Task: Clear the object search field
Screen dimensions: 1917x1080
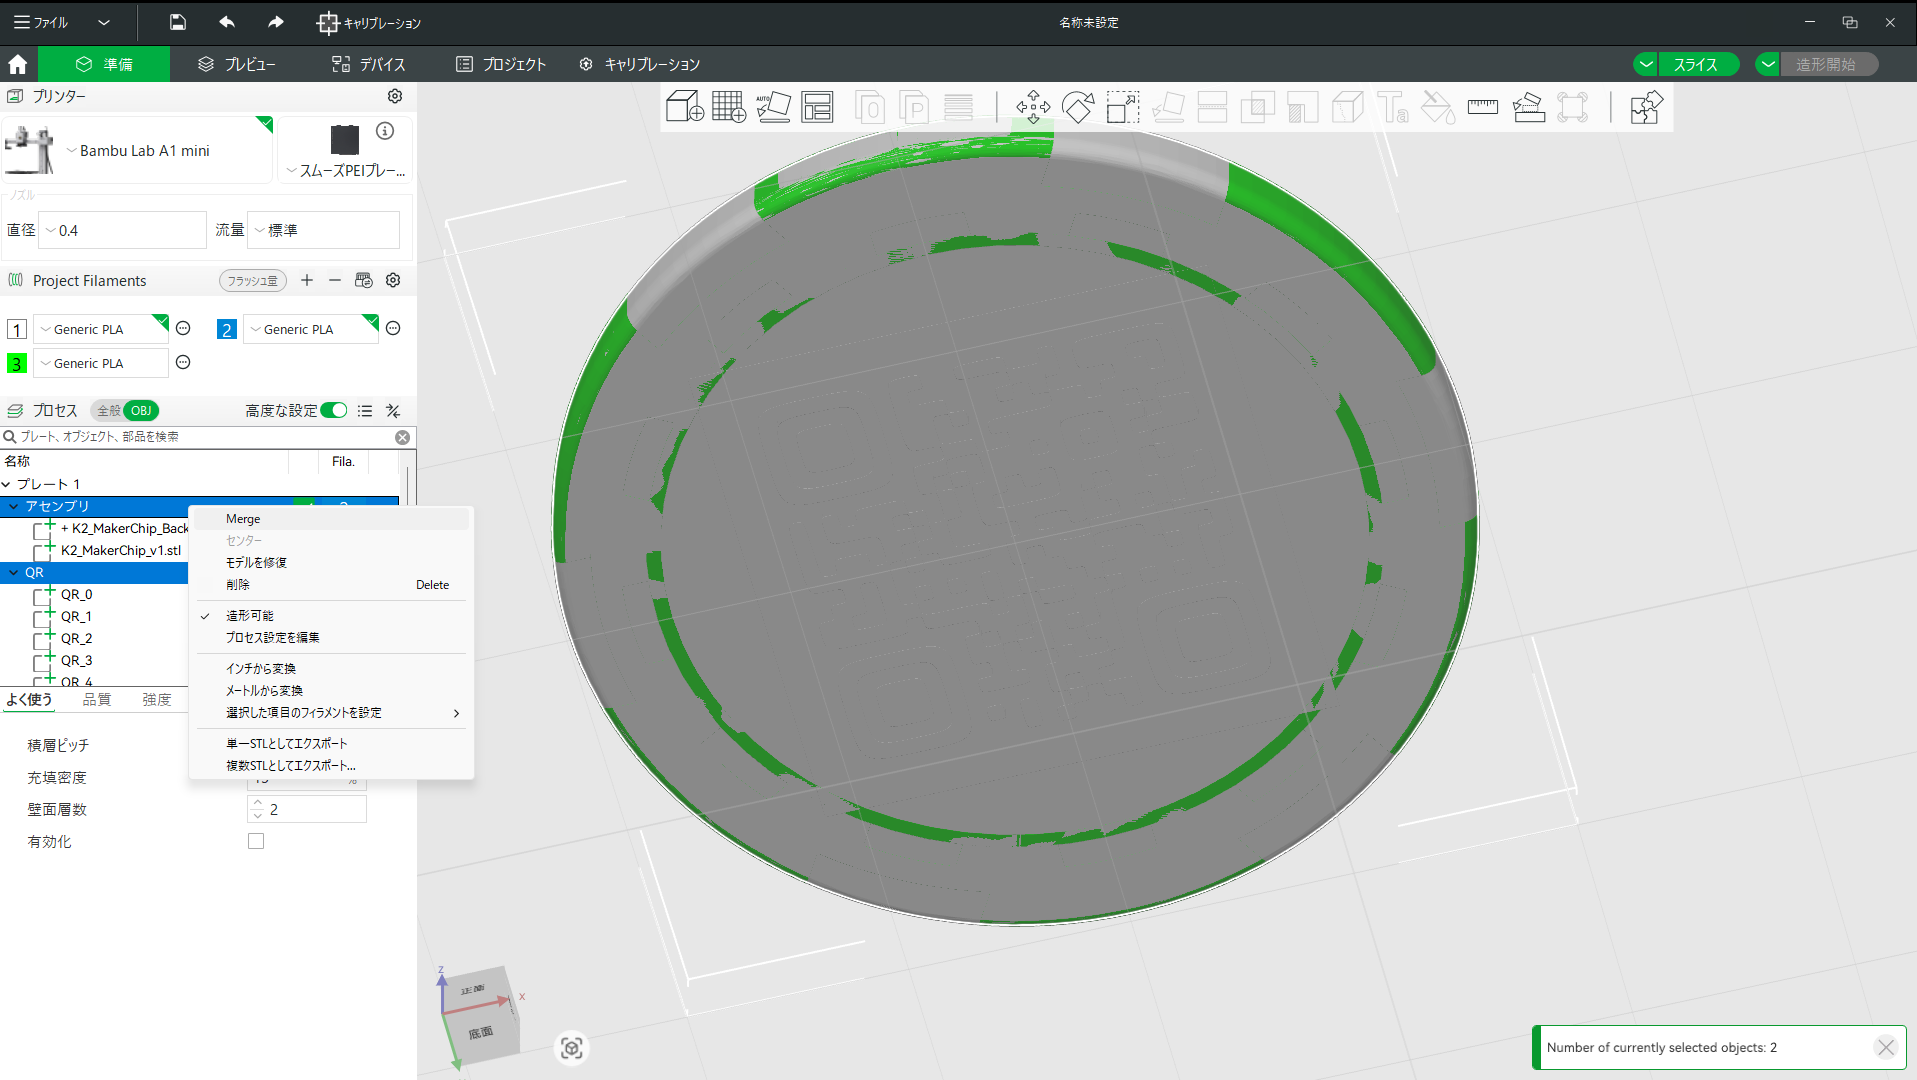Action: coord(402,437)
